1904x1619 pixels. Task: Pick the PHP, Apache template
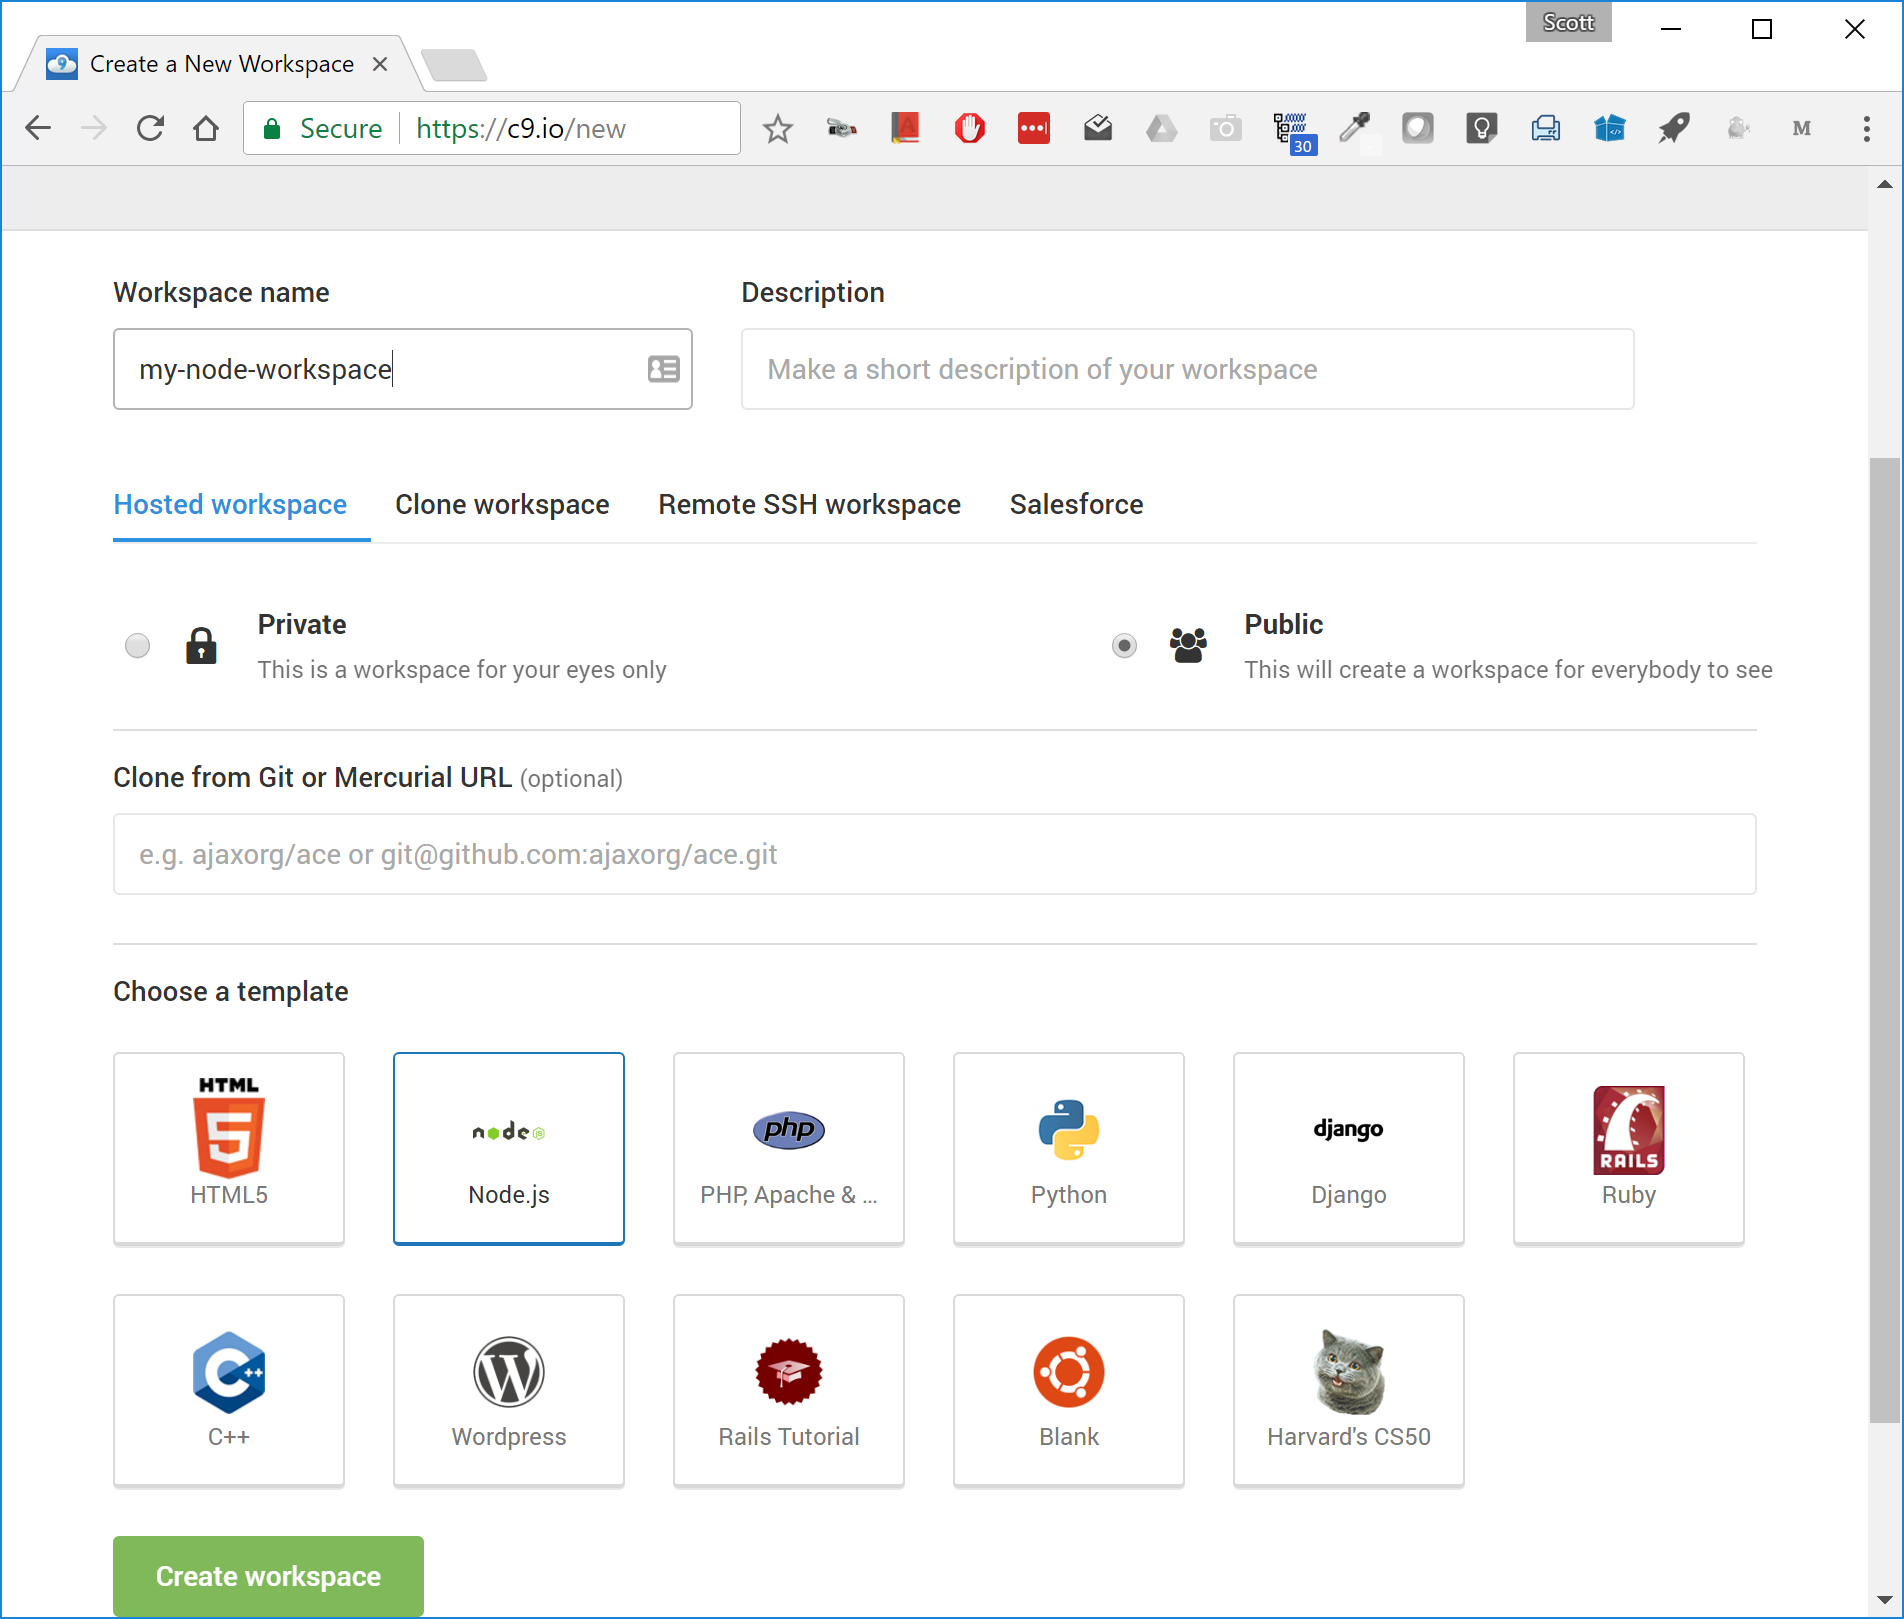click(x=789, y=1148)
